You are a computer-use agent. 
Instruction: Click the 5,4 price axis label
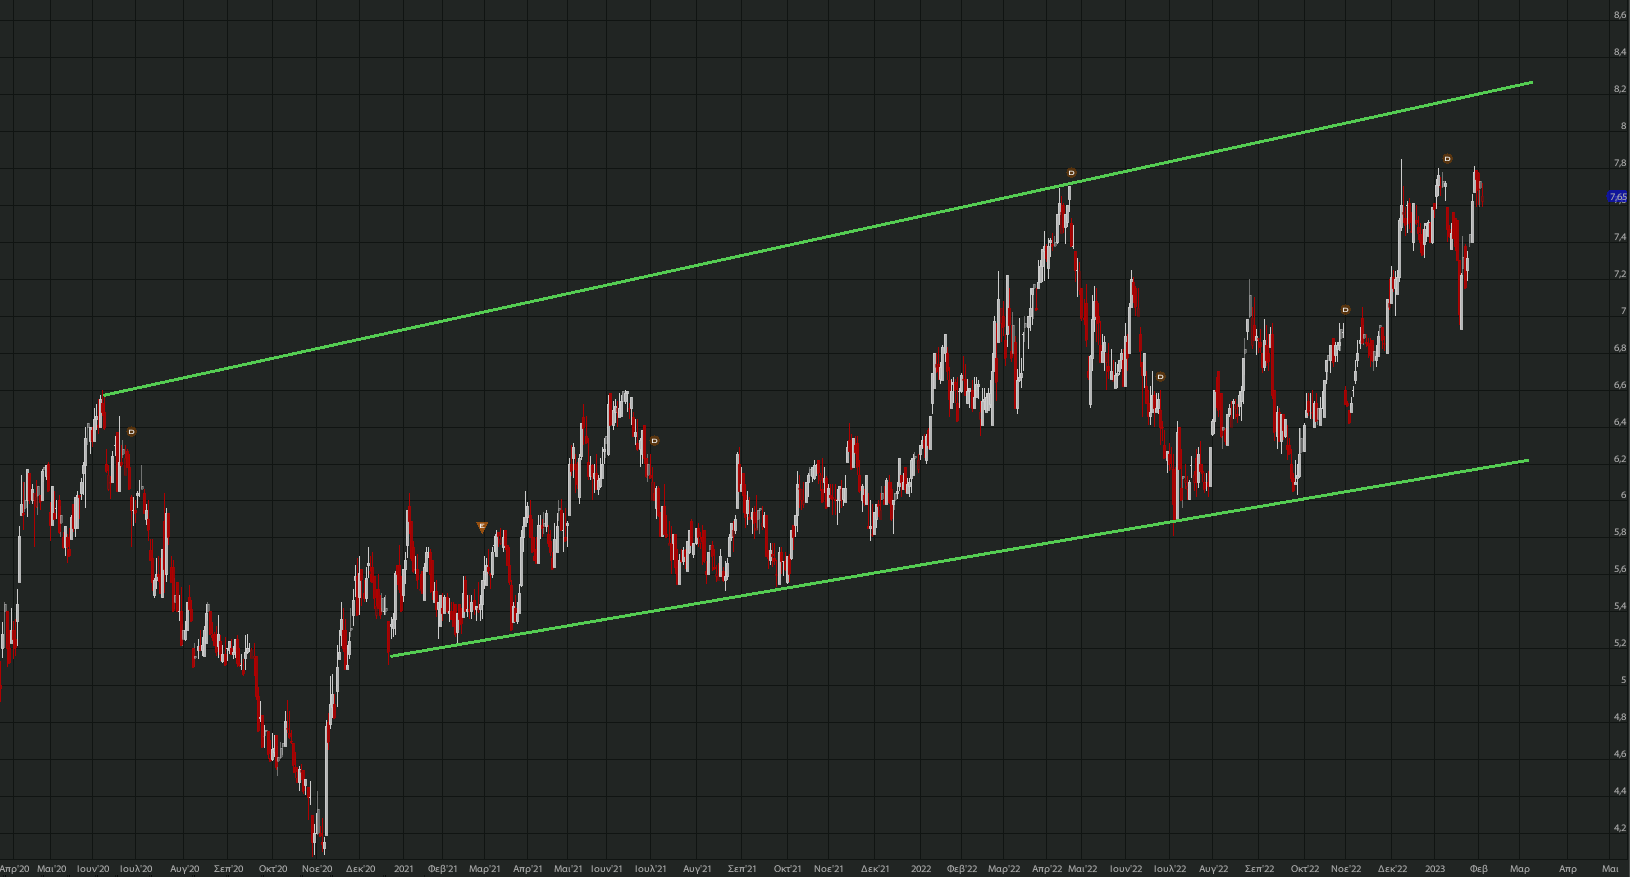[x=1619, y=606]
